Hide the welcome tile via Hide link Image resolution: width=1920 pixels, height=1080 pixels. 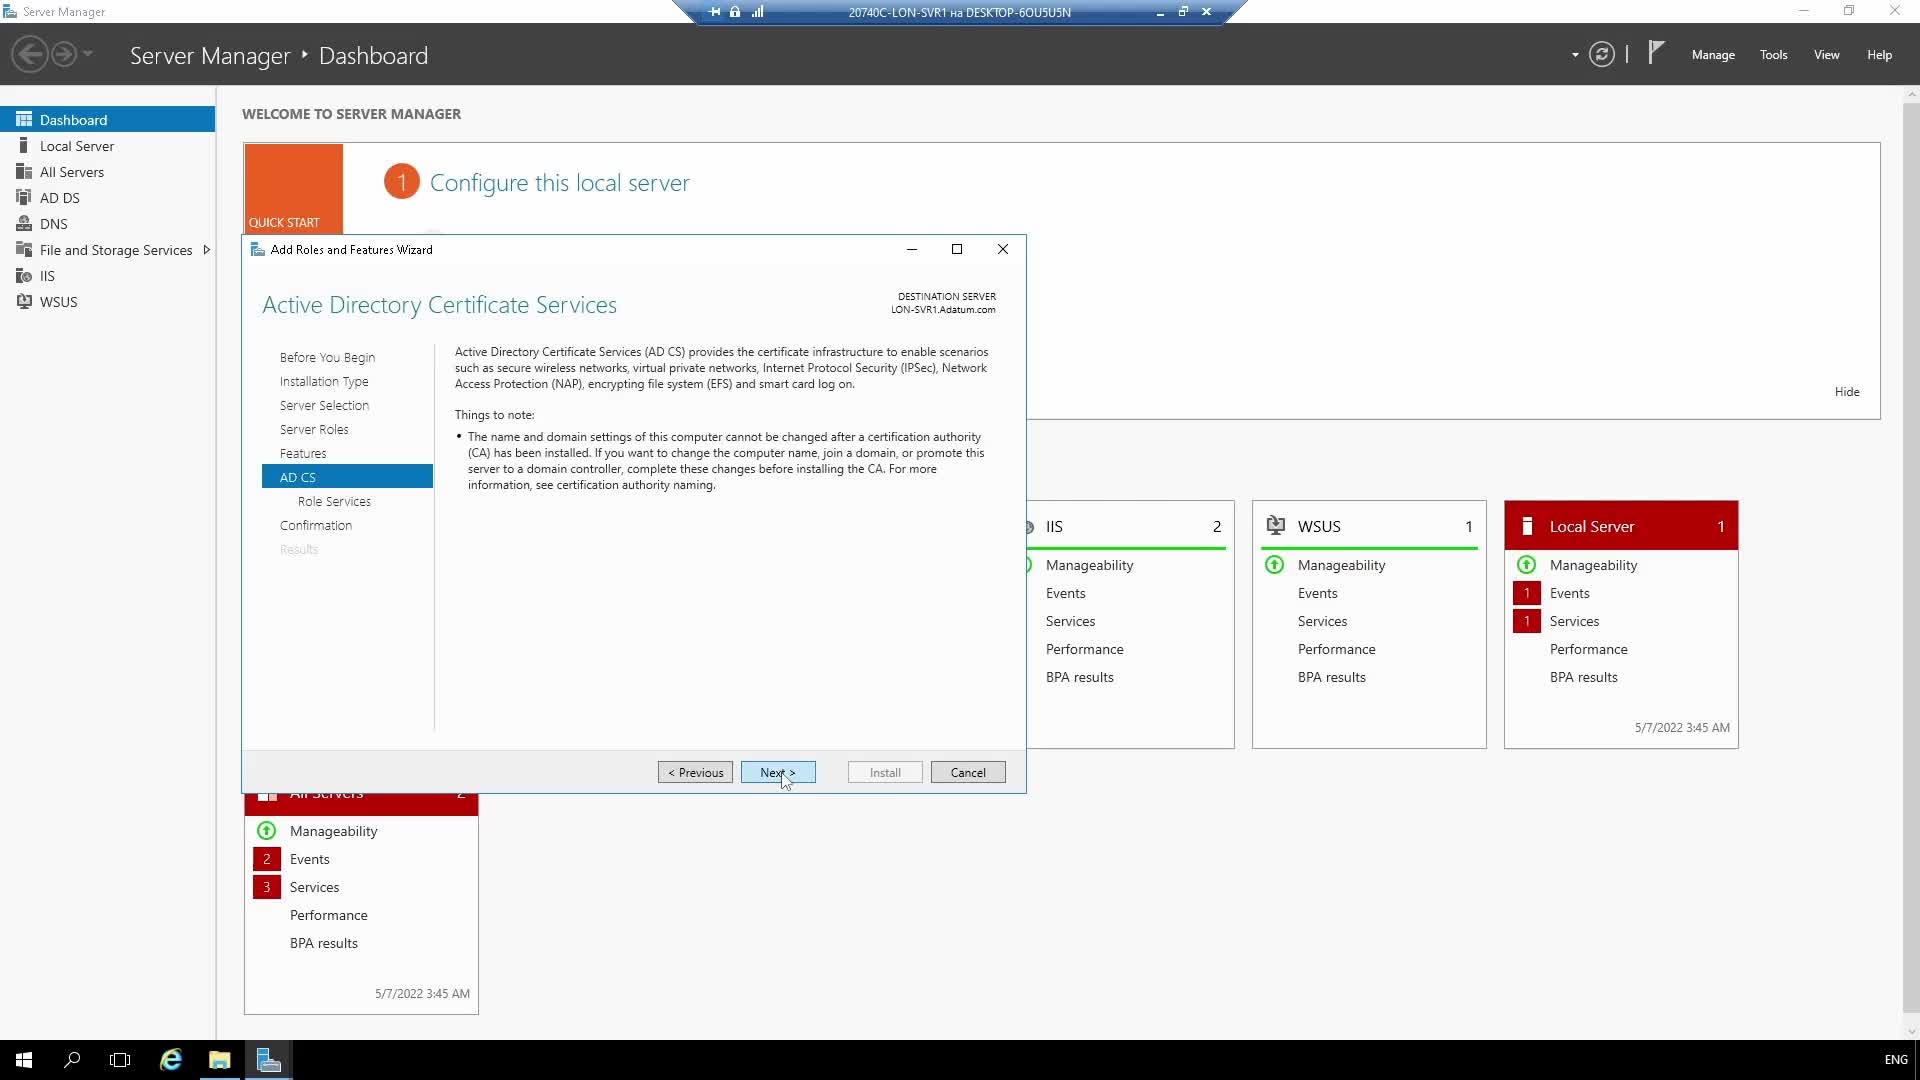point(1847,391)
